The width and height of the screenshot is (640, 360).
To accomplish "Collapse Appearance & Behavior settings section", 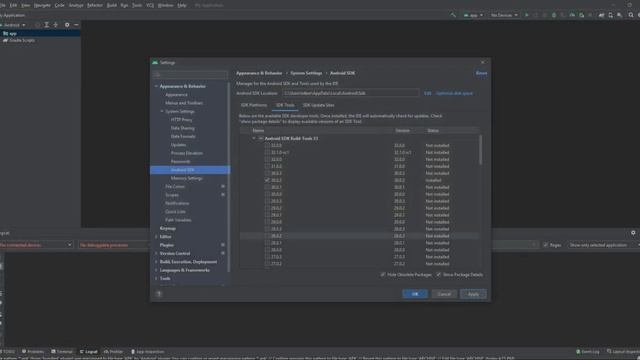I will click(156, 86).
